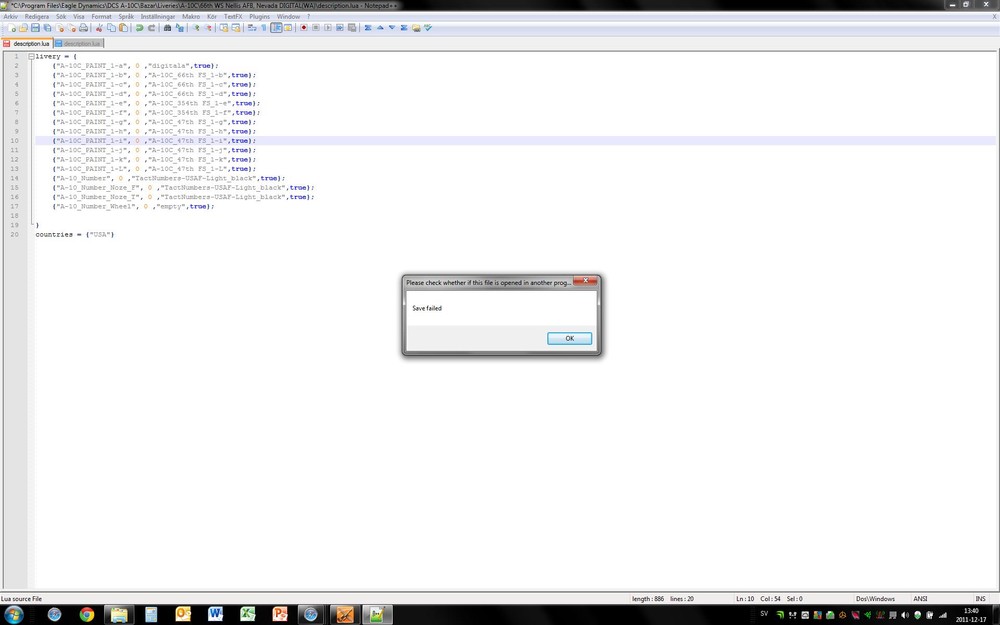Click the New file toolbar icon
The image size is (1000, 625).
(11, 28)
